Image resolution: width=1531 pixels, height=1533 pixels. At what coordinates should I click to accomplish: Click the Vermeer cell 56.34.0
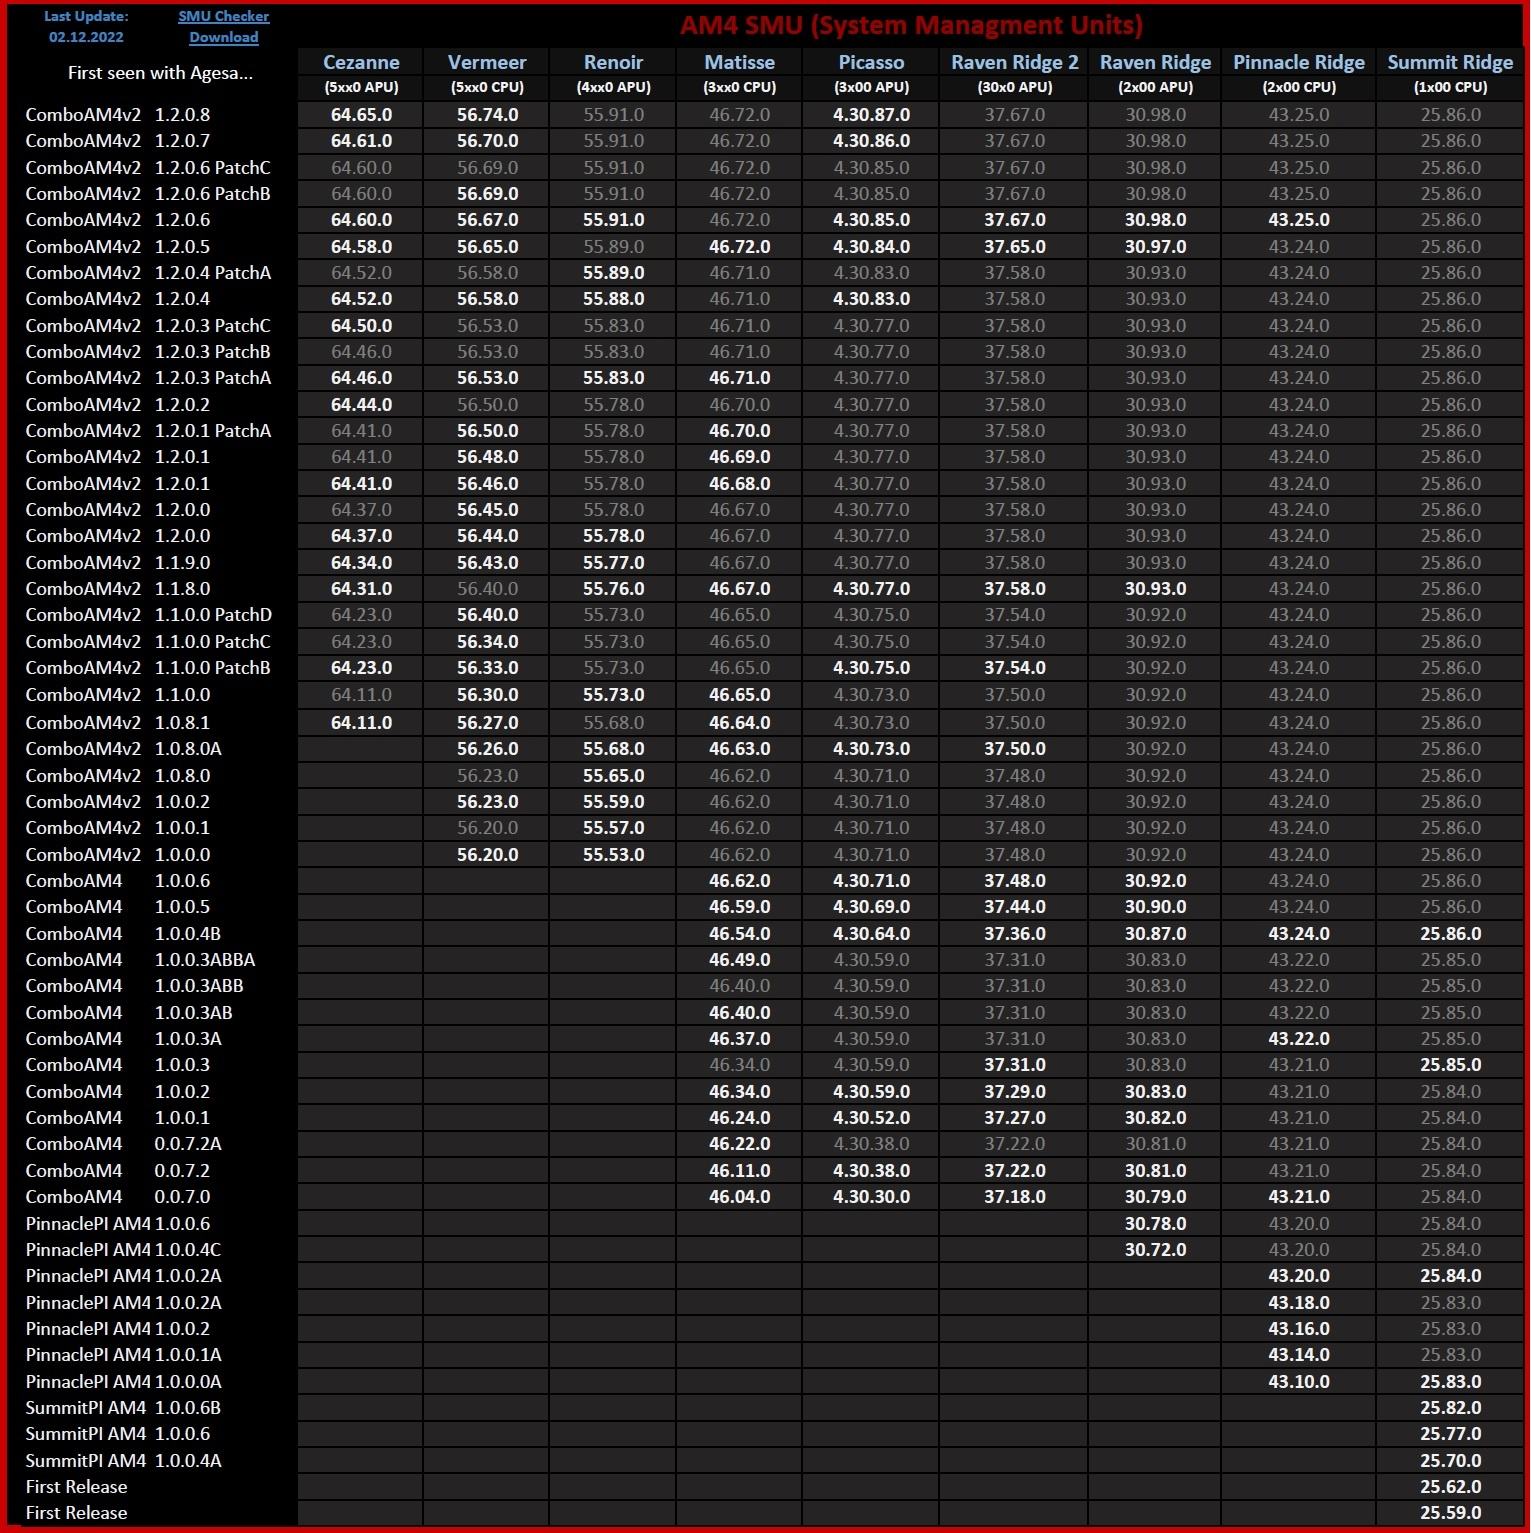tap(487, 641)
